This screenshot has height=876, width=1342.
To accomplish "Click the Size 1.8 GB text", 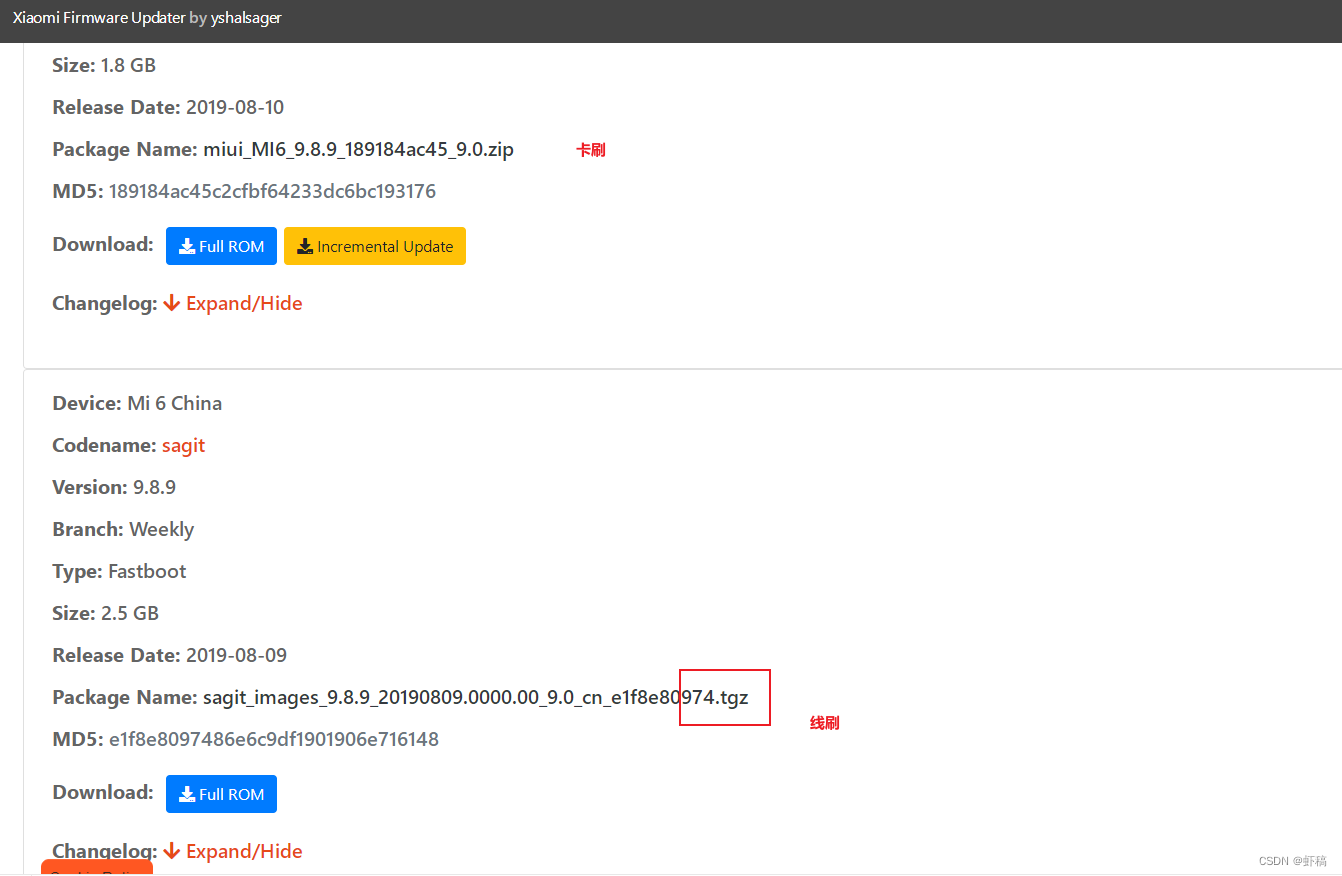I will pos(104,65).
